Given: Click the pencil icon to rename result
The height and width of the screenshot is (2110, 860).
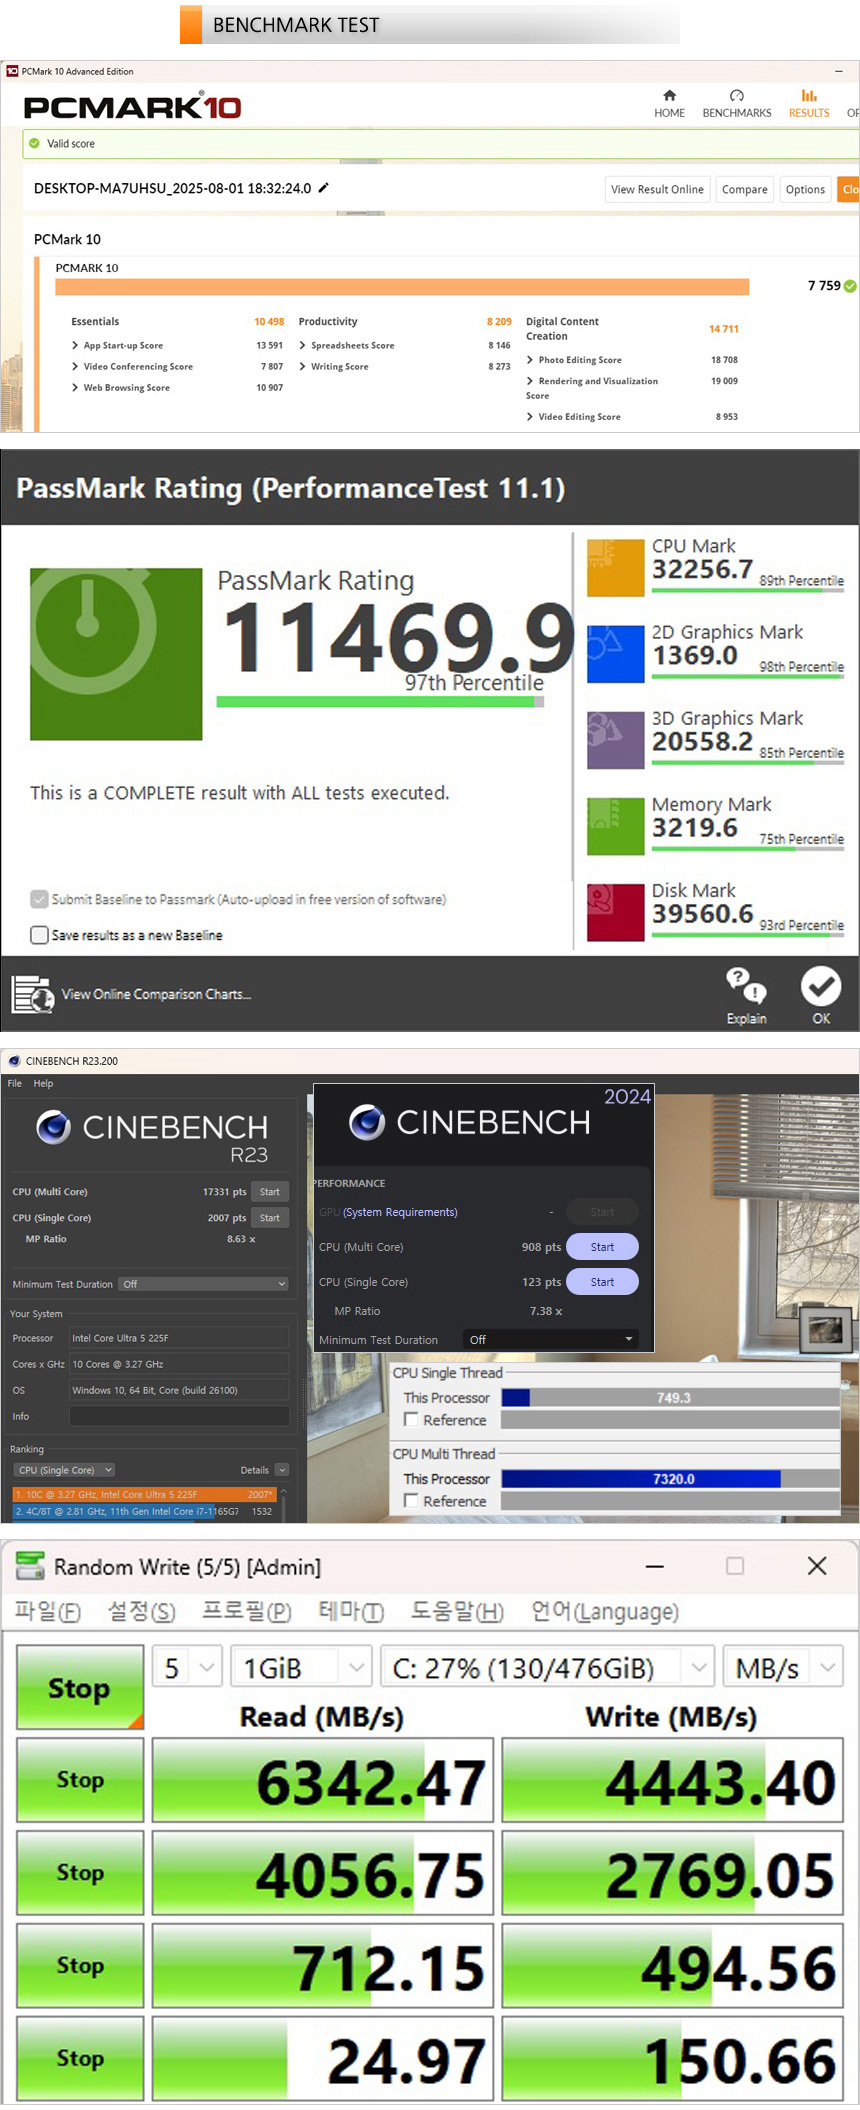Looking at the screenshot, I should tap(324, 188).
